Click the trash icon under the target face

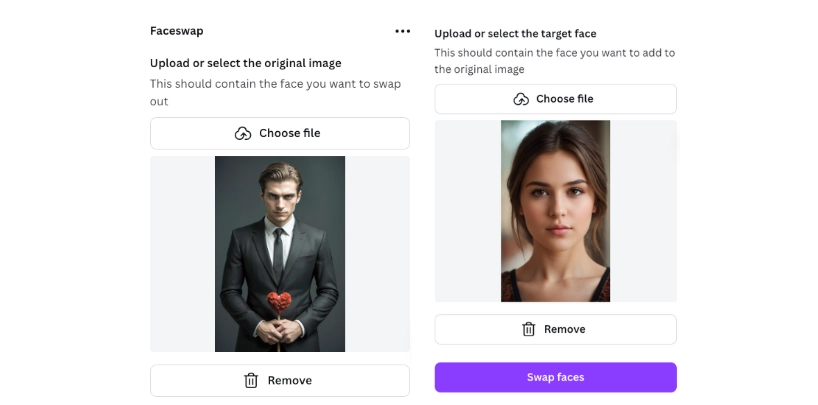529,329
